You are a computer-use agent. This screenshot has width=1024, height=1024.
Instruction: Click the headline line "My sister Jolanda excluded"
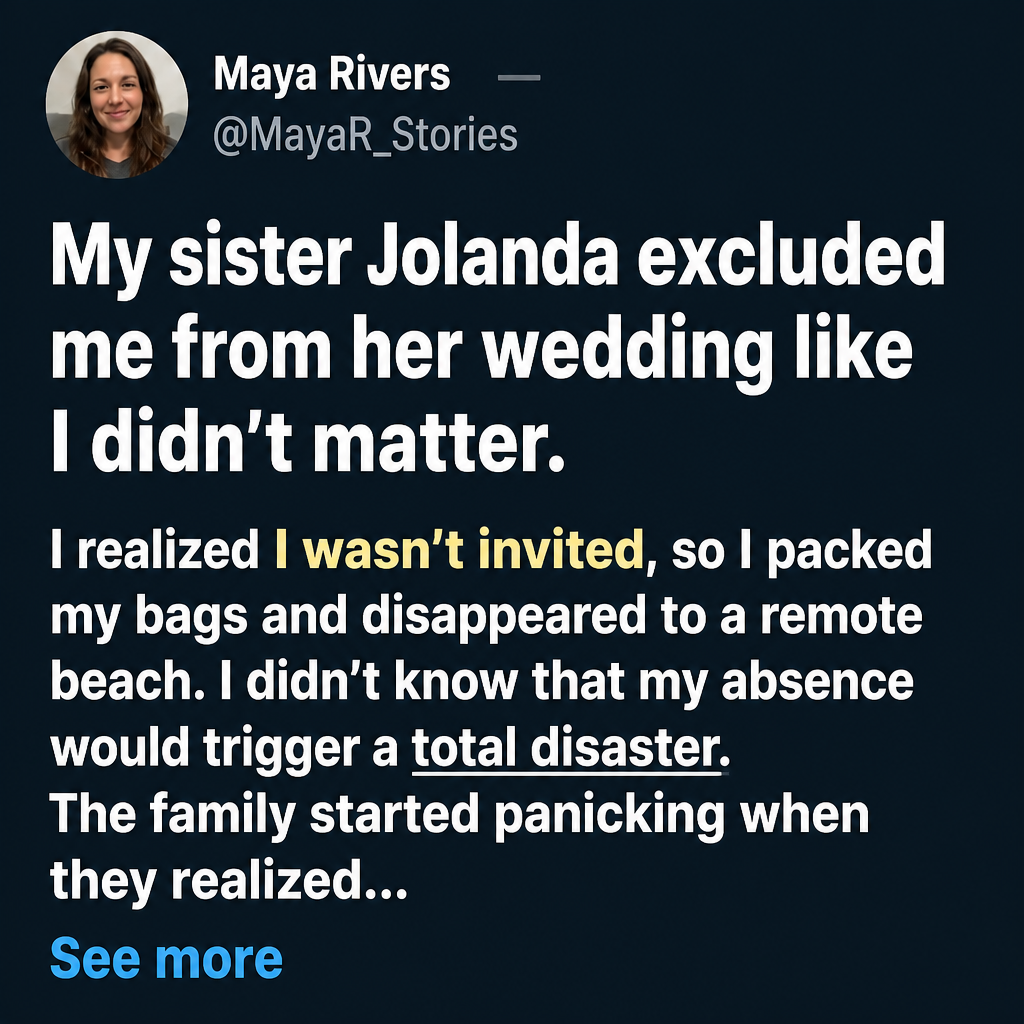pyautogui.click(x=498, y=256)
